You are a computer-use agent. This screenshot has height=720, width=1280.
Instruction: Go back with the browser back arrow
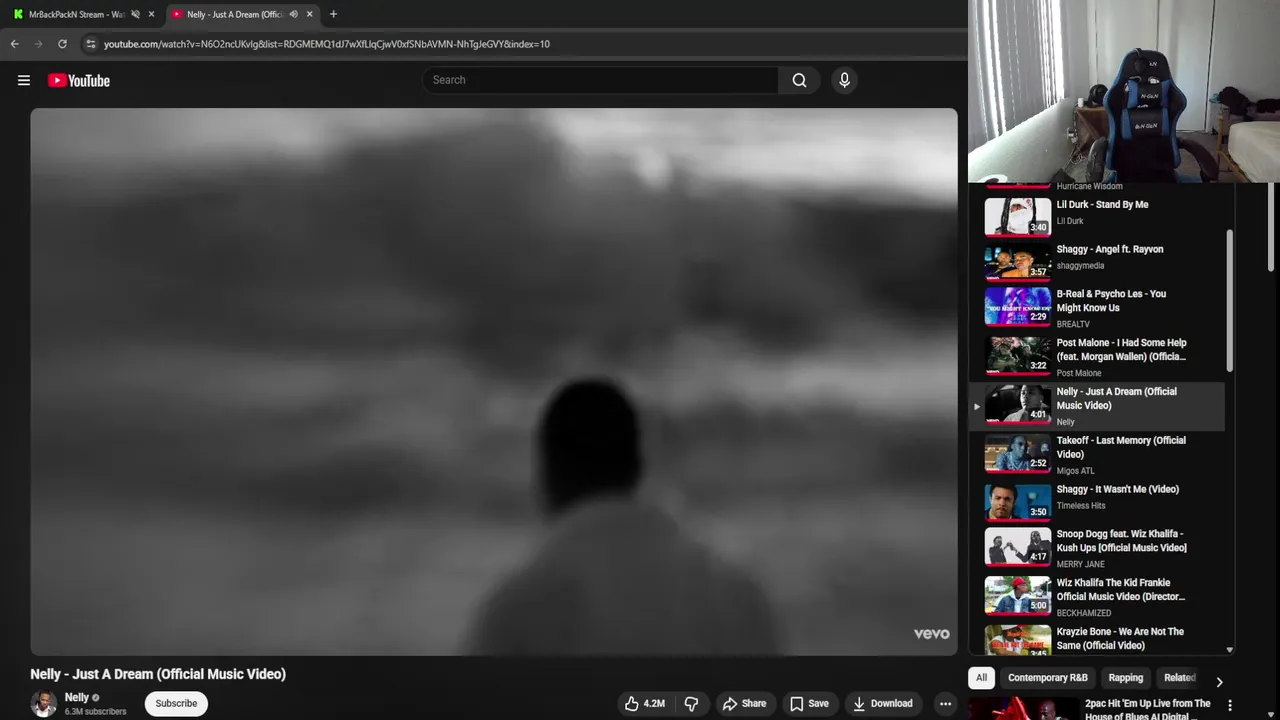(x=14, y=44)
